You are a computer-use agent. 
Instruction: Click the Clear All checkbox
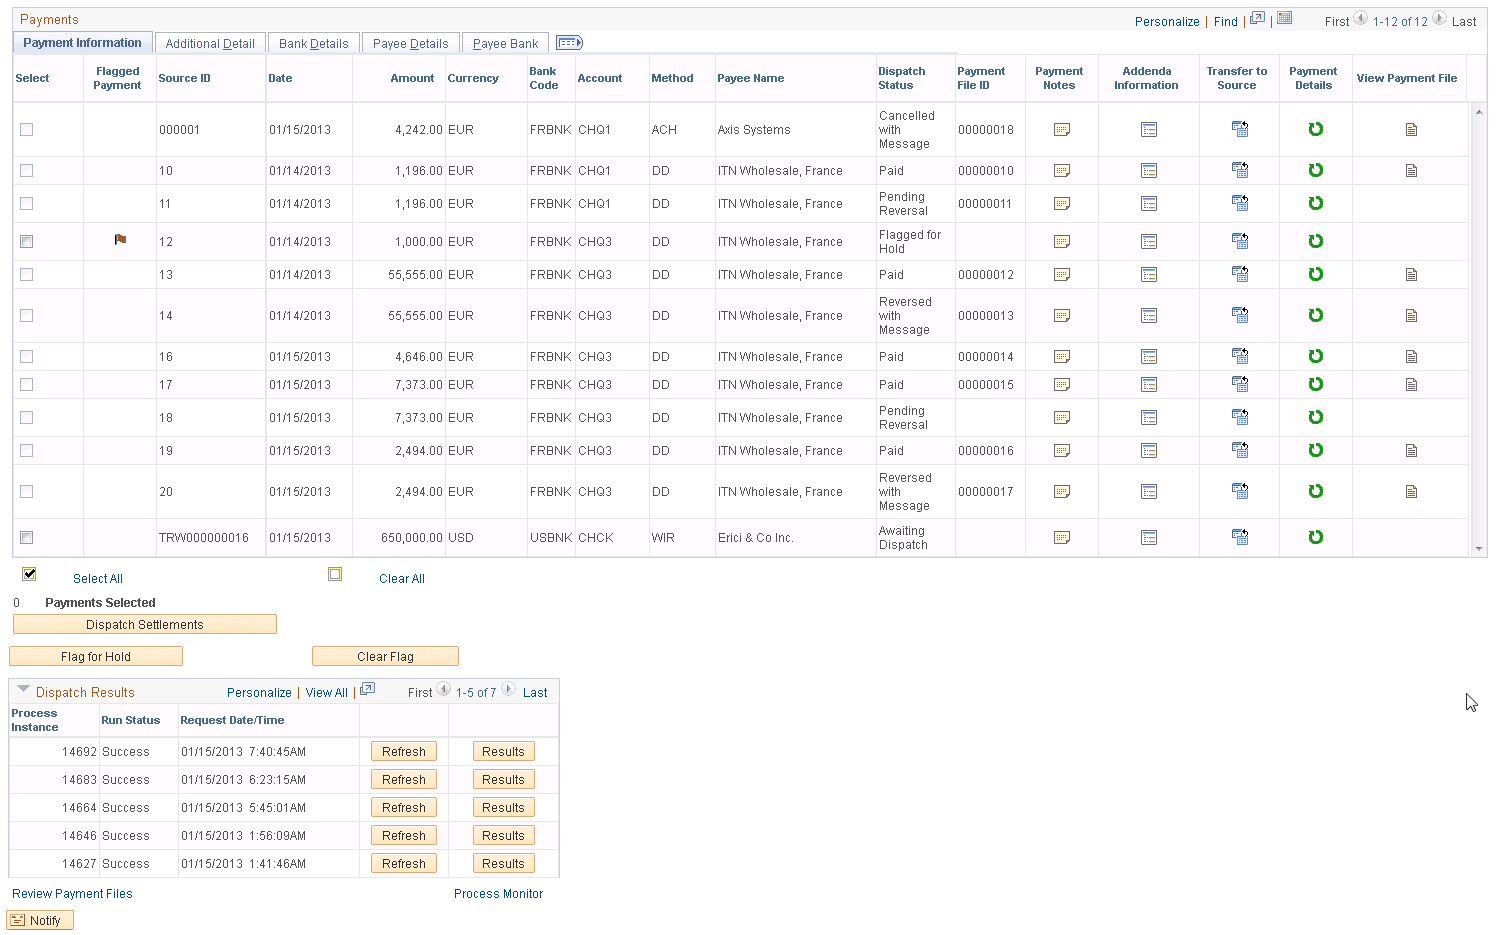pyautogui.click(x=335, y=575)
